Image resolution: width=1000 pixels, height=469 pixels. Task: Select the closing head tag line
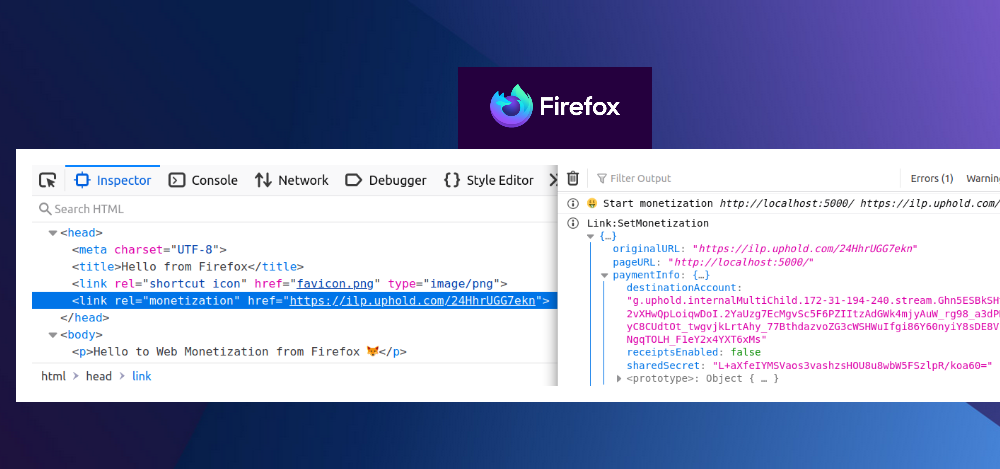click(x=85, y=318)
